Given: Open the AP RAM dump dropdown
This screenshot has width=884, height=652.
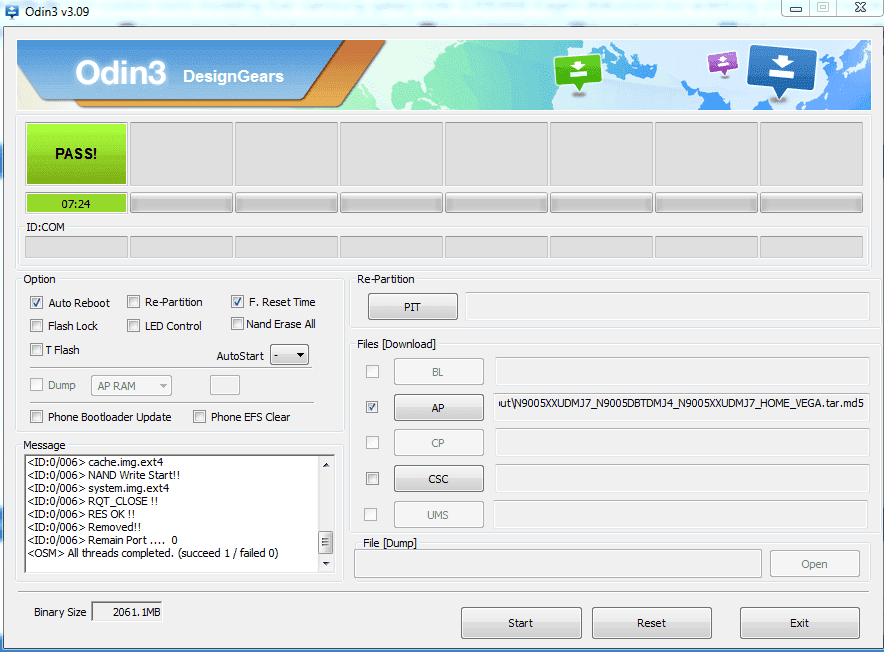Looking at the screenshot, I should pyautogui.click(x=131, y=386).
